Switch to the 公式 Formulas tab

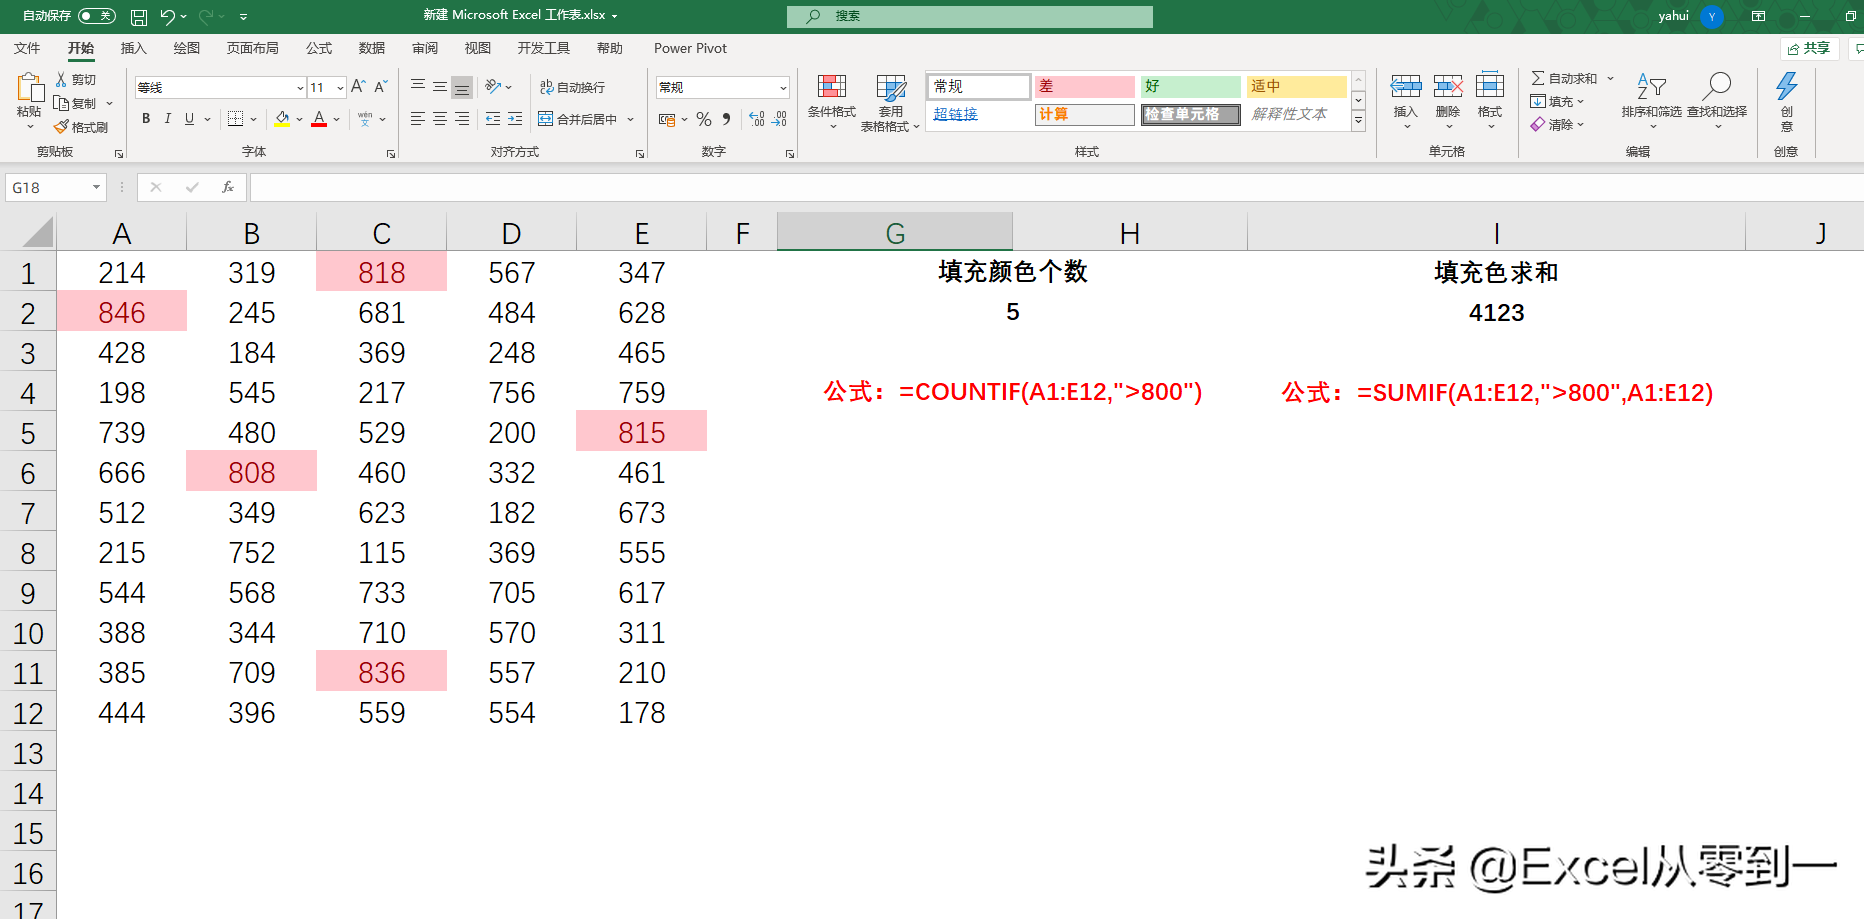coord(319,48)
